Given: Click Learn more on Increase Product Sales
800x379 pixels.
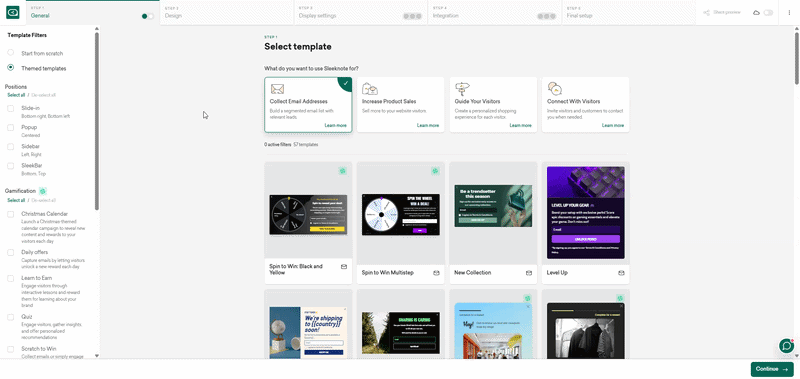Looking at the screenshot, I should (428, 125).
